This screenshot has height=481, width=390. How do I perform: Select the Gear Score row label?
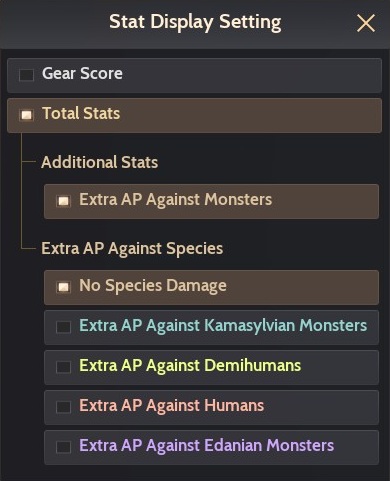pyautogui.click(x=82, y=73)
